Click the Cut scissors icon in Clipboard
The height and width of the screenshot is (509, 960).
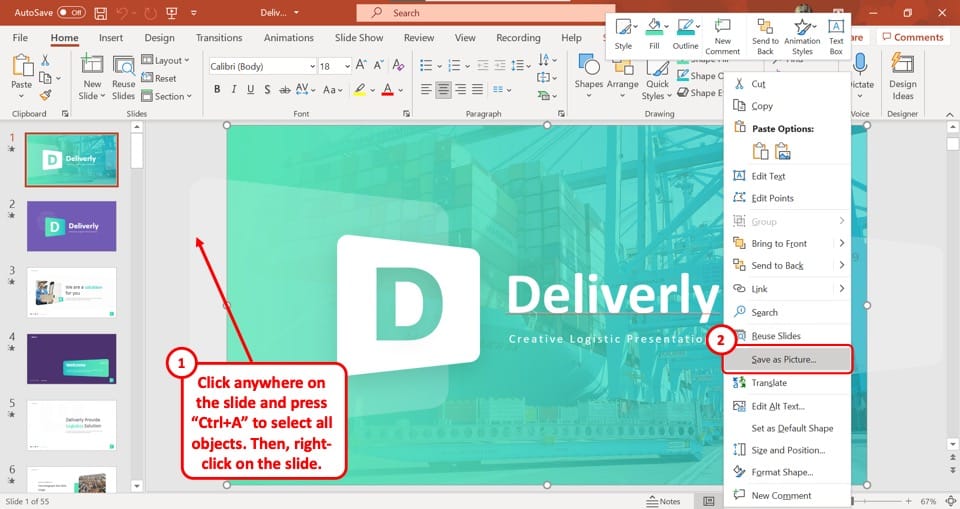pyautogui.click(x=45, y=60)
